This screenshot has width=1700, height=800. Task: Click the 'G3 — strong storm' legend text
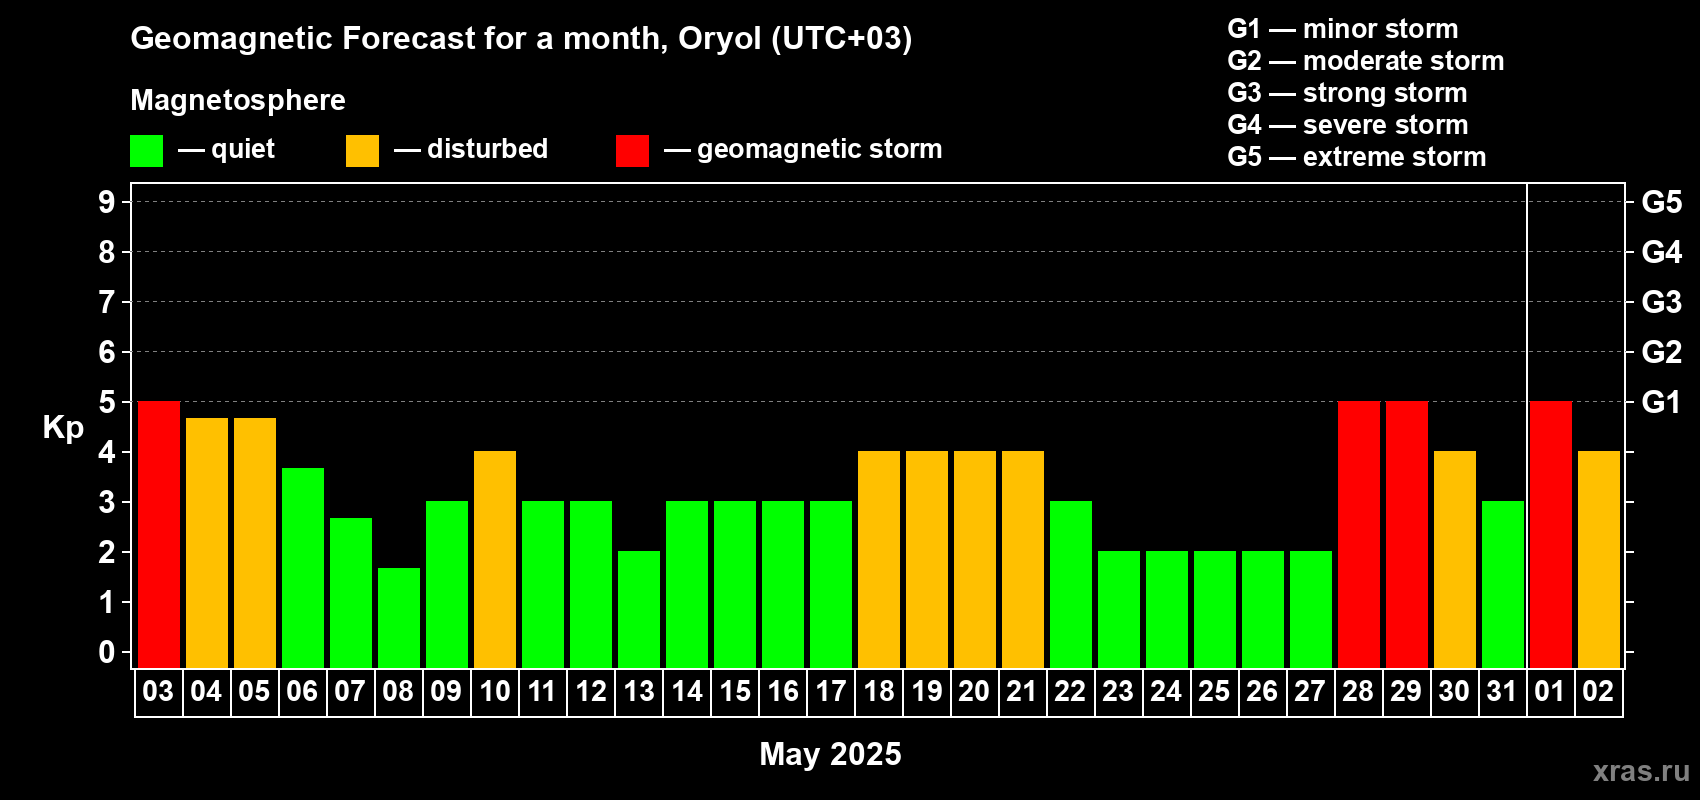[x=1347, y=93]
